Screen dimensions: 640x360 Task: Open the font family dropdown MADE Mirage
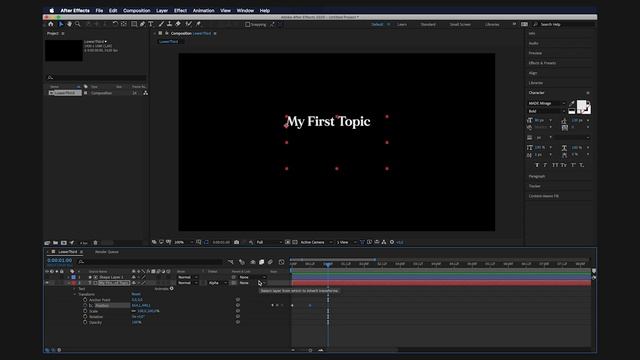547,103
